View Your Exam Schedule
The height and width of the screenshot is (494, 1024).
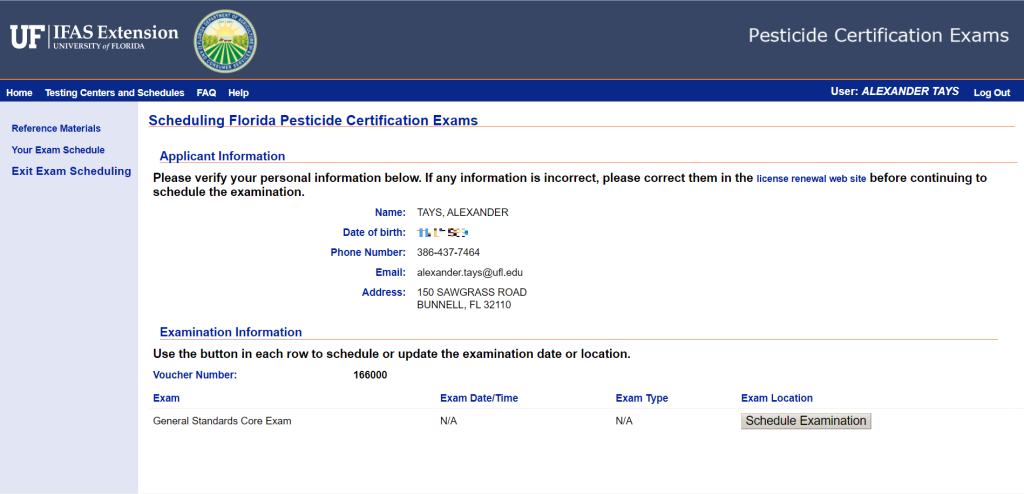click(x=58, y=150)
